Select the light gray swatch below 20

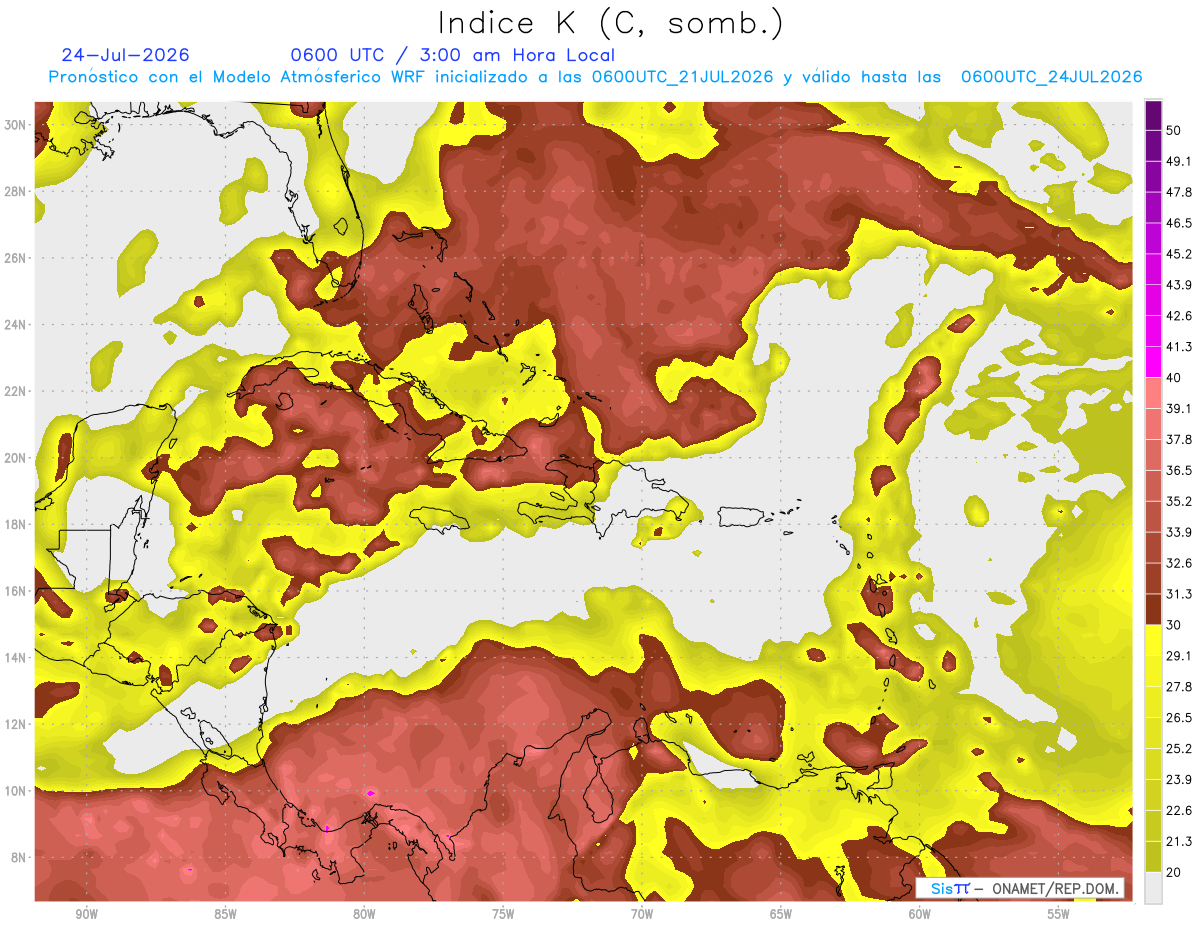click(1153, 887)
